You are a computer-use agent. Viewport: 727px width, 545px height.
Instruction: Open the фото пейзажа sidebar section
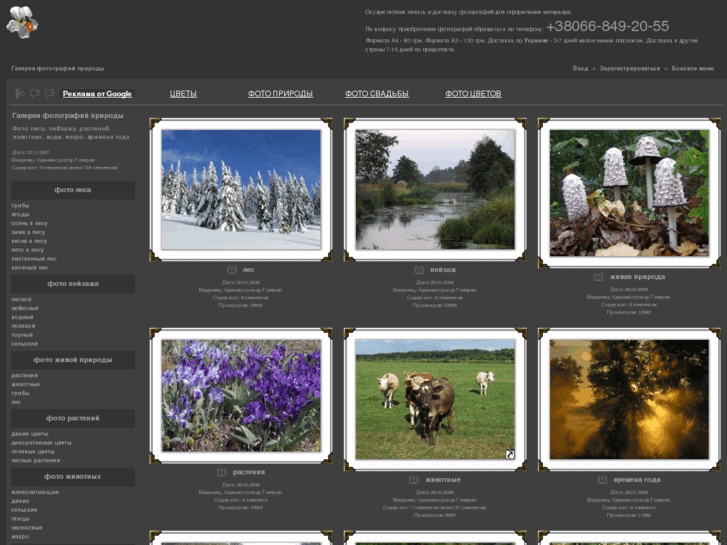(x=73, y=284)
